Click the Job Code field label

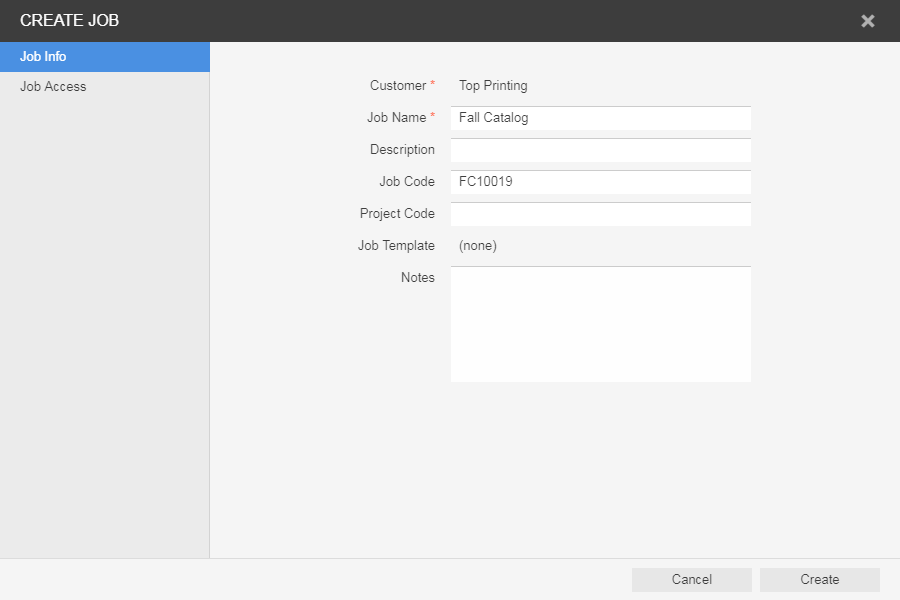(x=407, y=182)
